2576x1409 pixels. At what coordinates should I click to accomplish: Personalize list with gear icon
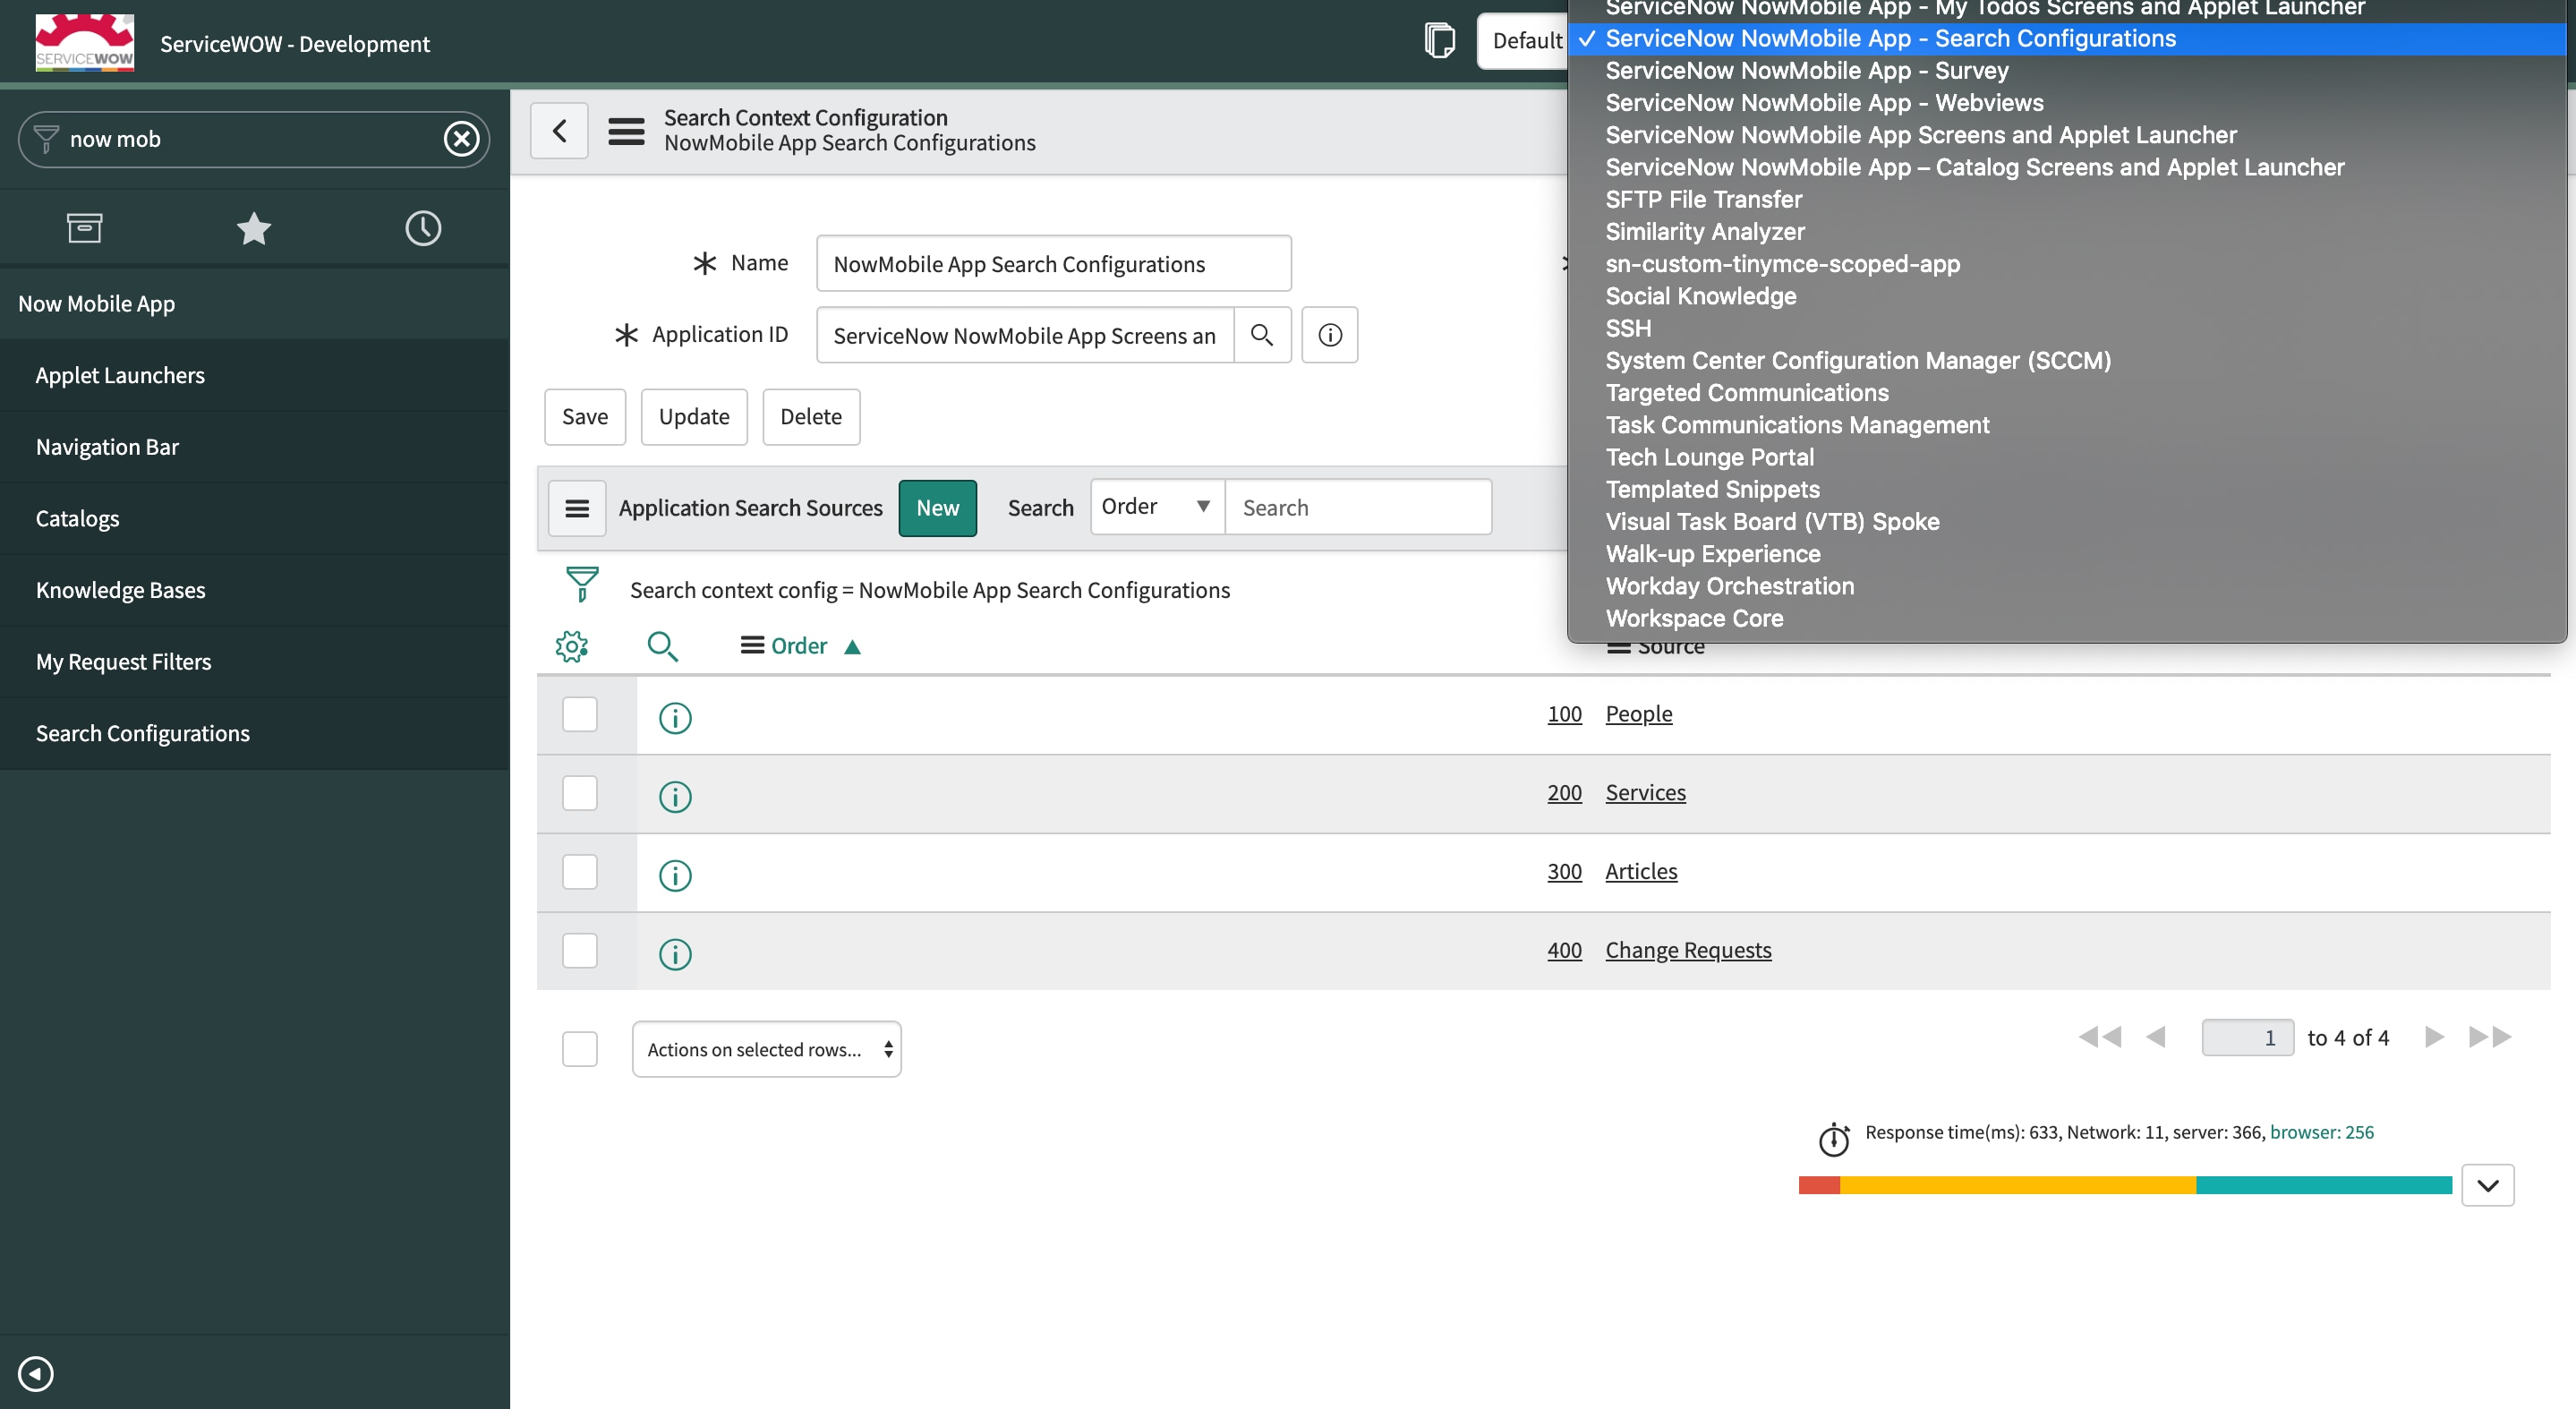(x=571, y=646)
